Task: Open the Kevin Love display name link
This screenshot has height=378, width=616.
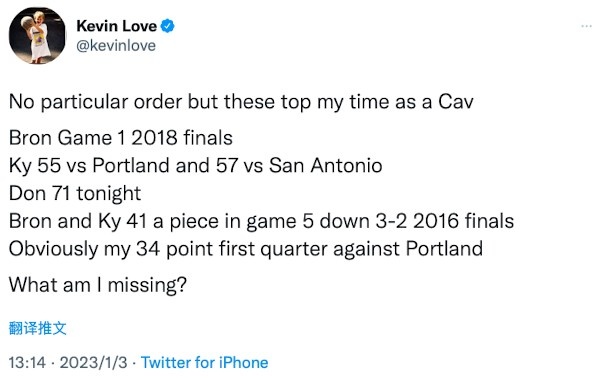Action: (117, 26)
